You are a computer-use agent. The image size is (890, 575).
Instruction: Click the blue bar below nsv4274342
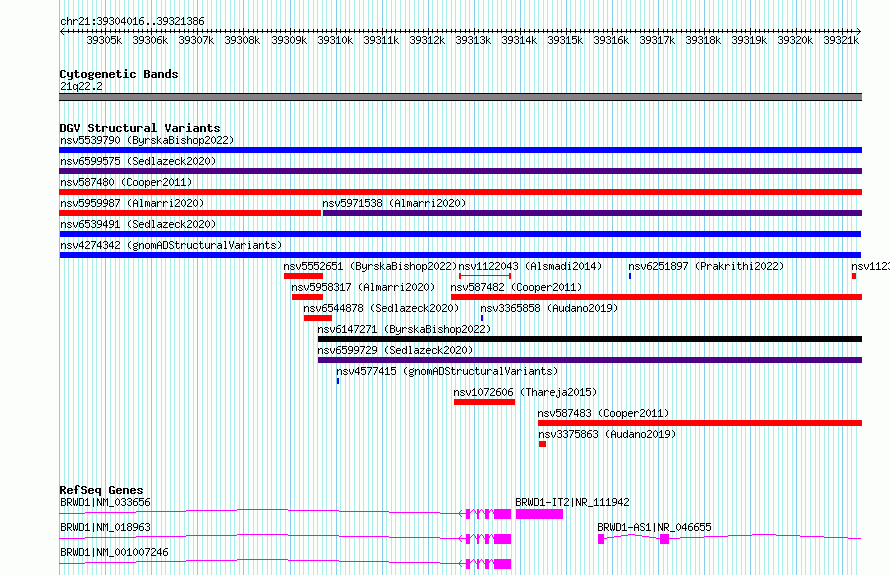point(460,255)
